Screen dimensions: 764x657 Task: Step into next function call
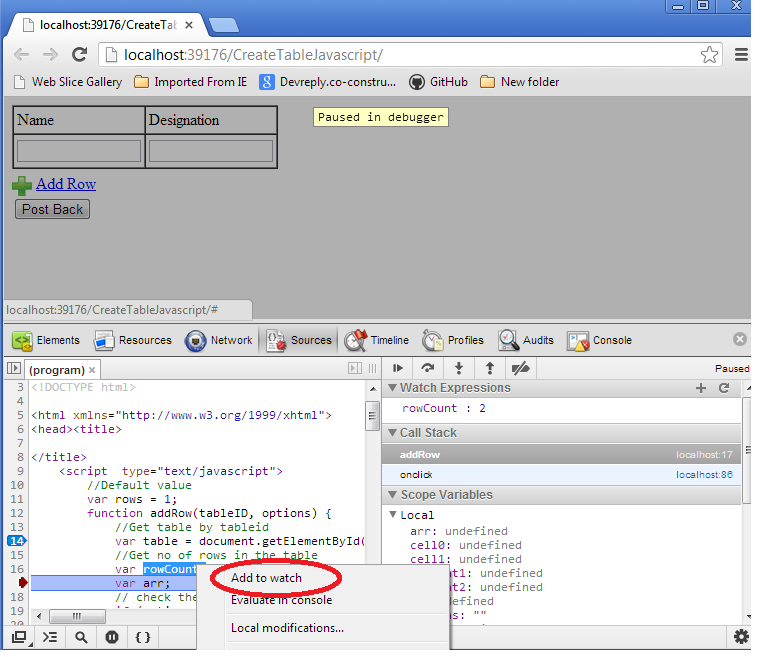(459, 368)
